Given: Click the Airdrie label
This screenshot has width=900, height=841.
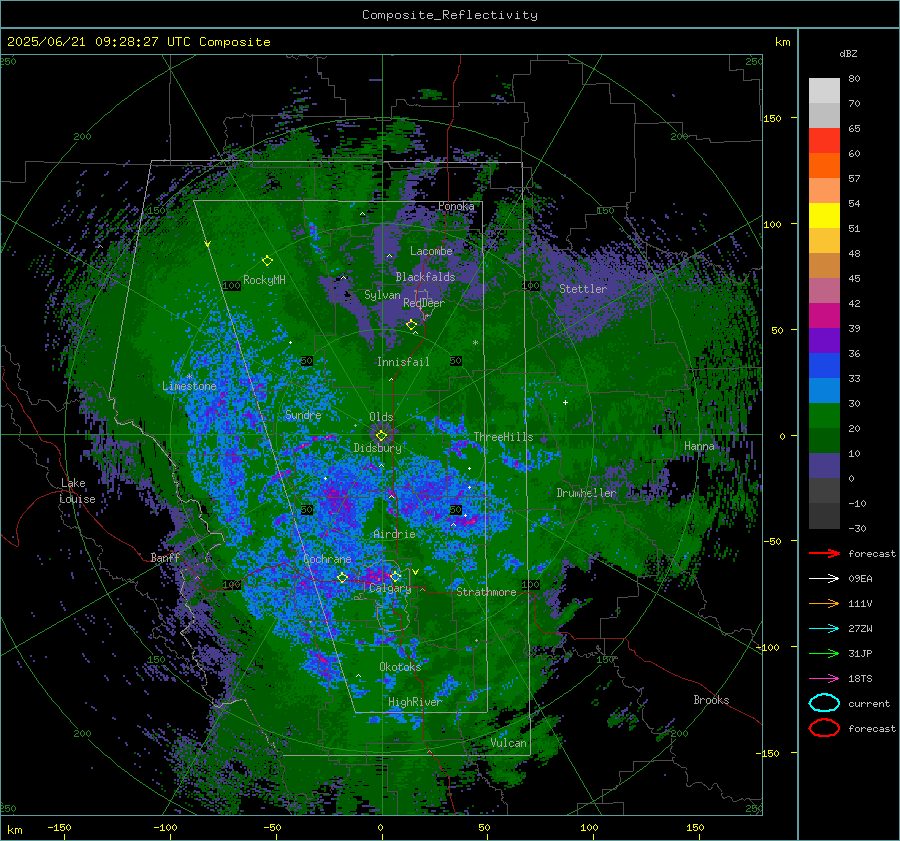Looking at the screenshot, I should click(394, 534).
